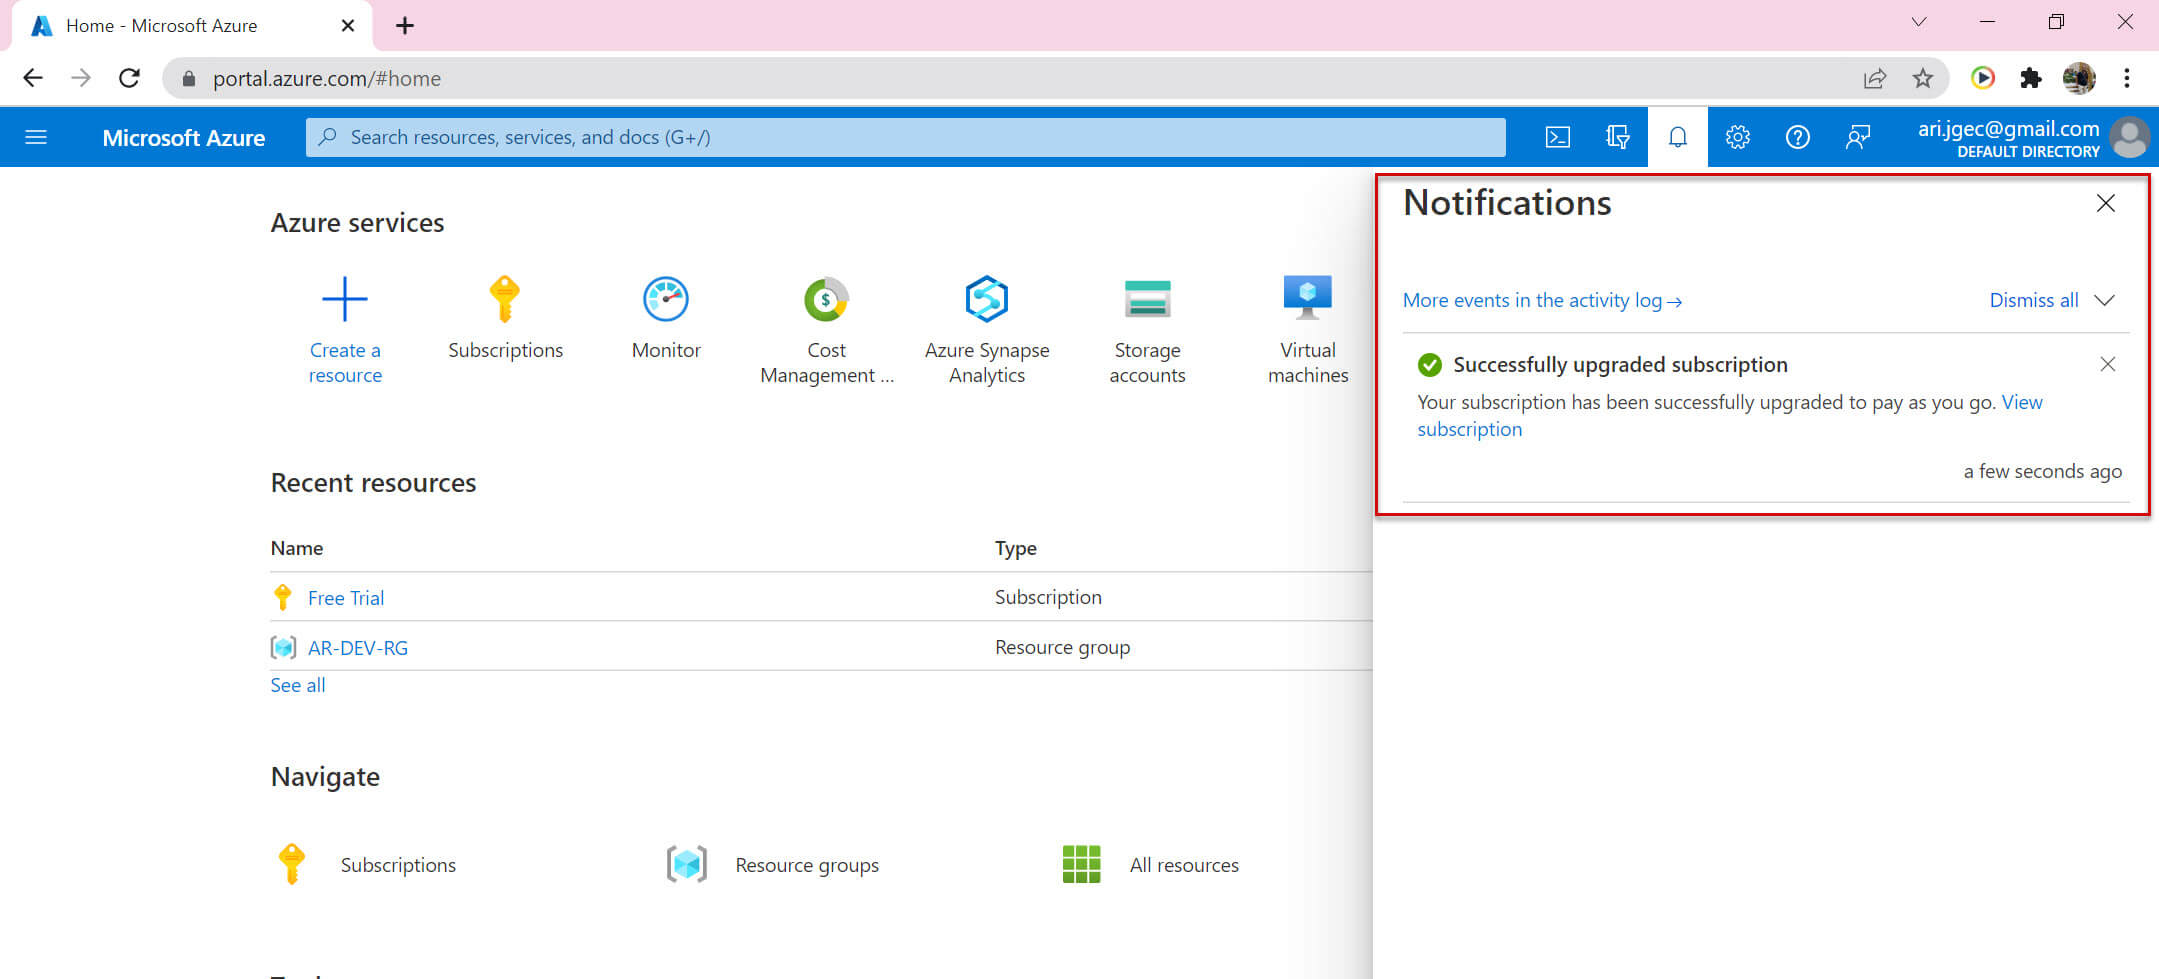This screenshot has width=2159, height=979.
Task: Open Azure Synapse Analytics icon
Action: pos(987,299)
